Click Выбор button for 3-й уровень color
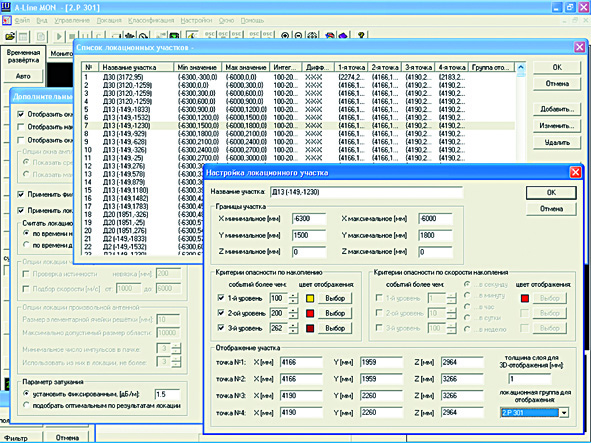591x443 pixels. [335, 328]
